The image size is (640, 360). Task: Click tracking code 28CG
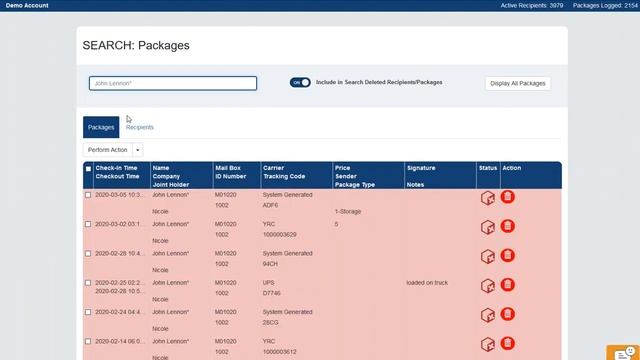270,322
